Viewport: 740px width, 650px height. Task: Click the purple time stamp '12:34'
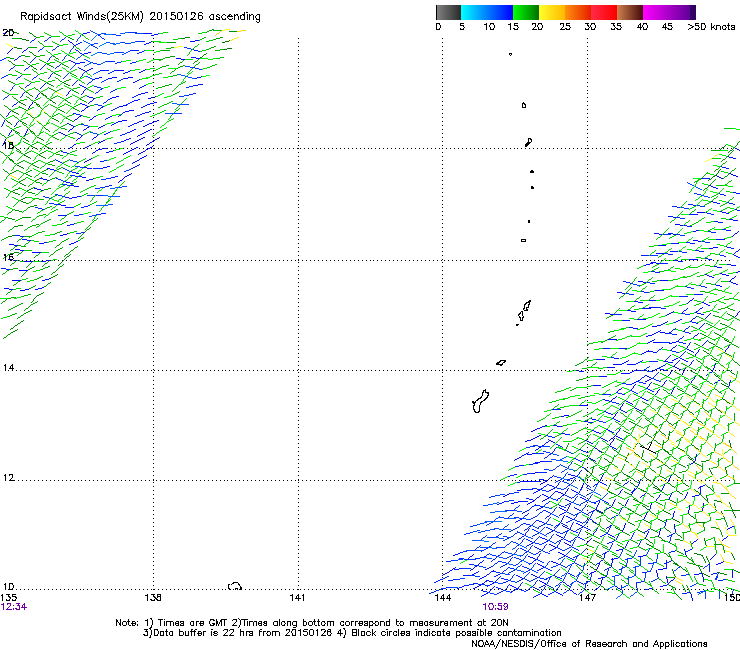point(14,607)
